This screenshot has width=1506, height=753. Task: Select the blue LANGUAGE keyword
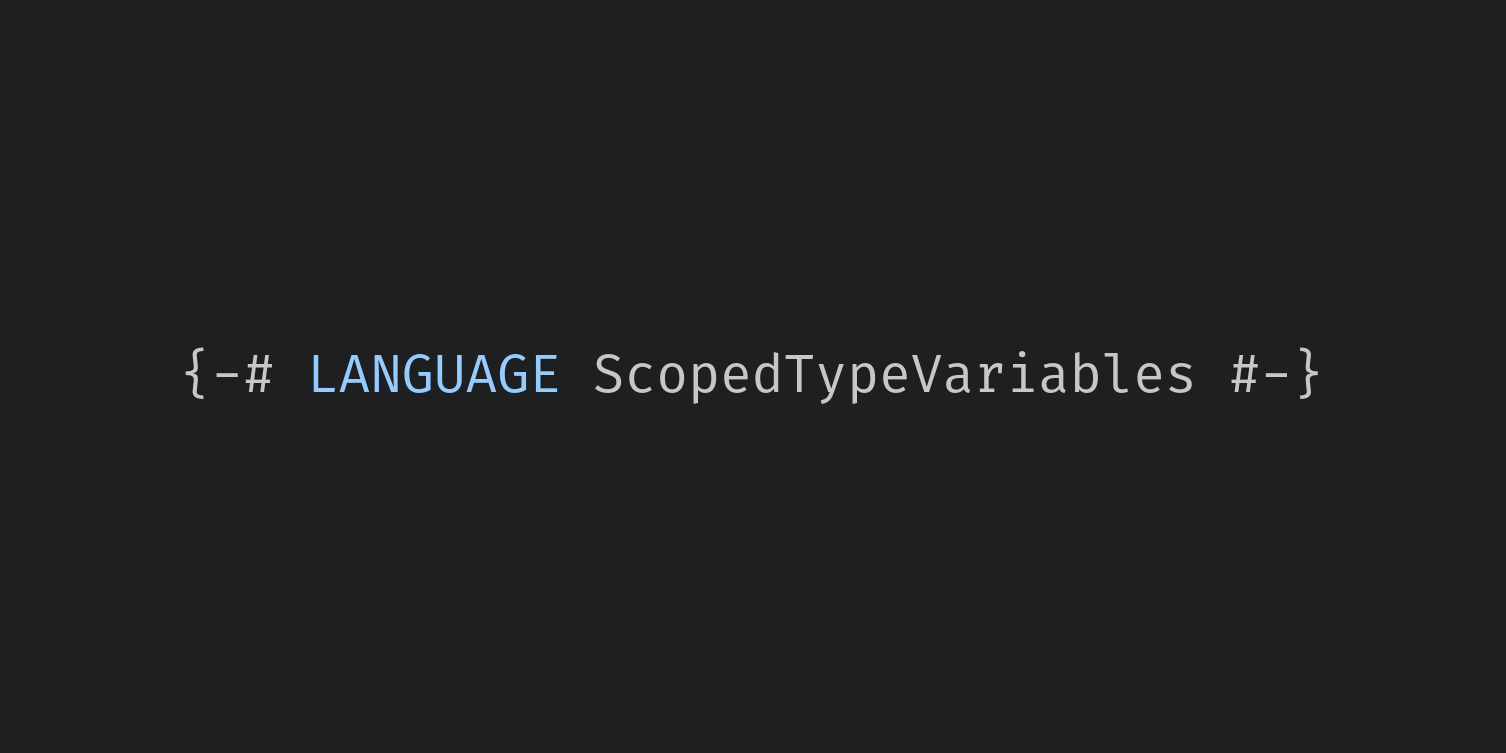pyautogui.click(x=434, y=375)
